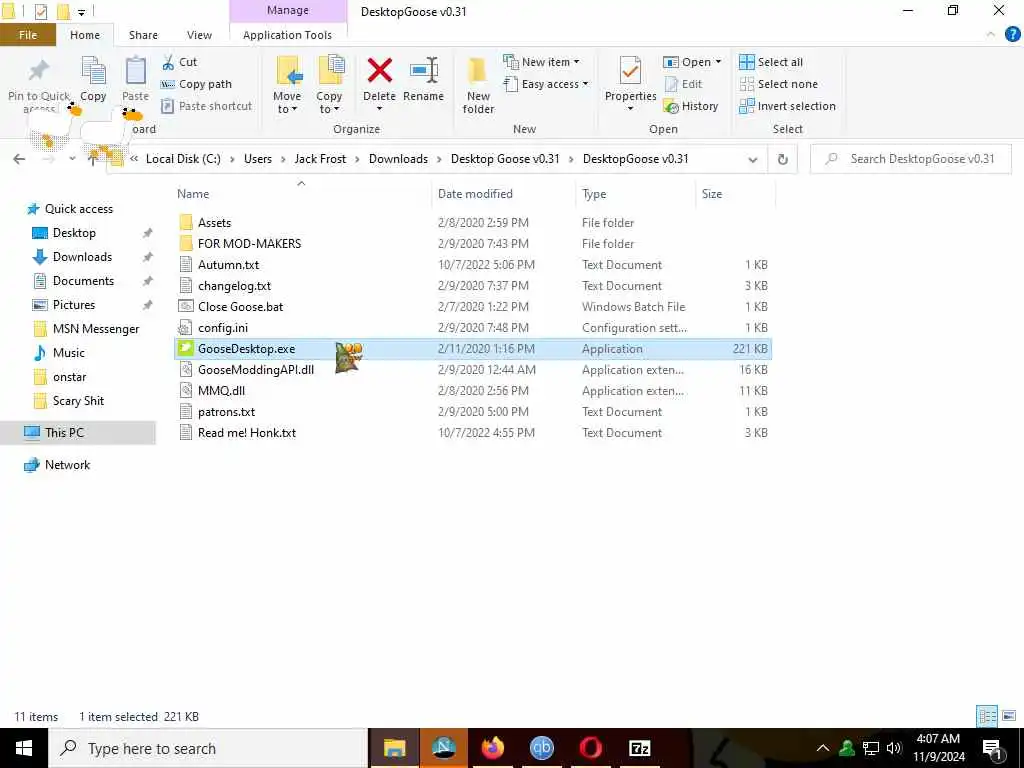The image size is (1024, 768).
Task: Expand the Open button dropdown arrow
Action: pos(718,62)
